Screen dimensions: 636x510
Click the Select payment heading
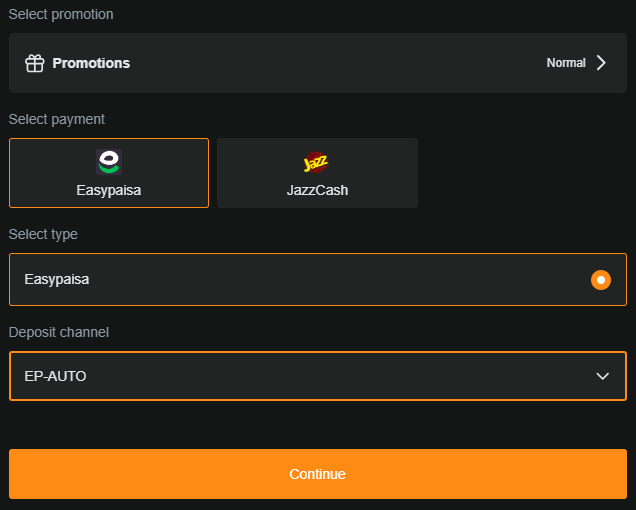pyautogui.click(x=56, y=119)
